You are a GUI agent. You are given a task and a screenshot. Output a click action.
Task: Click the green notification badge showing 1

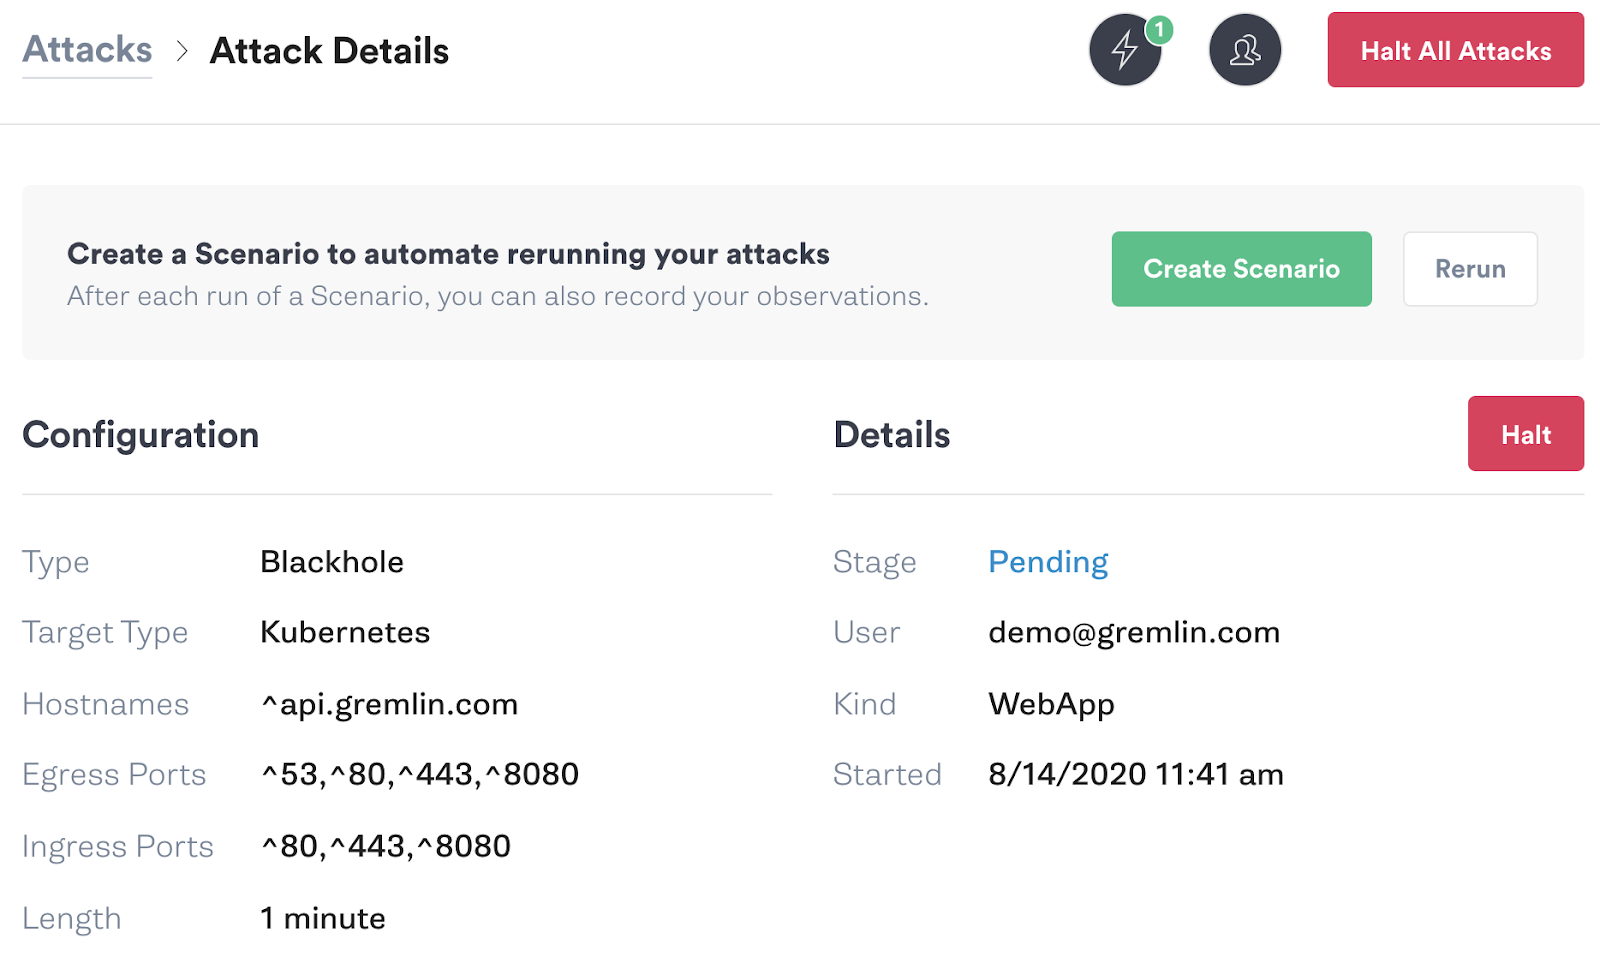(x=1159, y=30)
